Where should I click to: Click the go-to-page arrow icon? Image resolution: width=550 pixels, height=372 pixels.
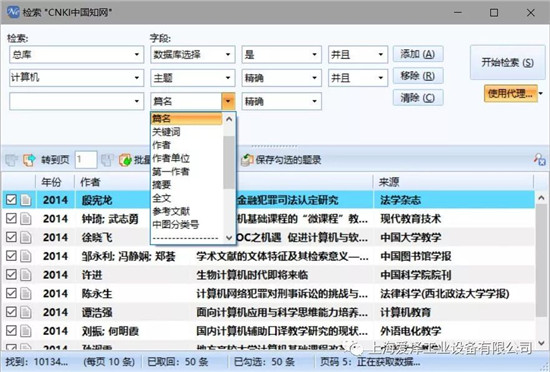29,160
